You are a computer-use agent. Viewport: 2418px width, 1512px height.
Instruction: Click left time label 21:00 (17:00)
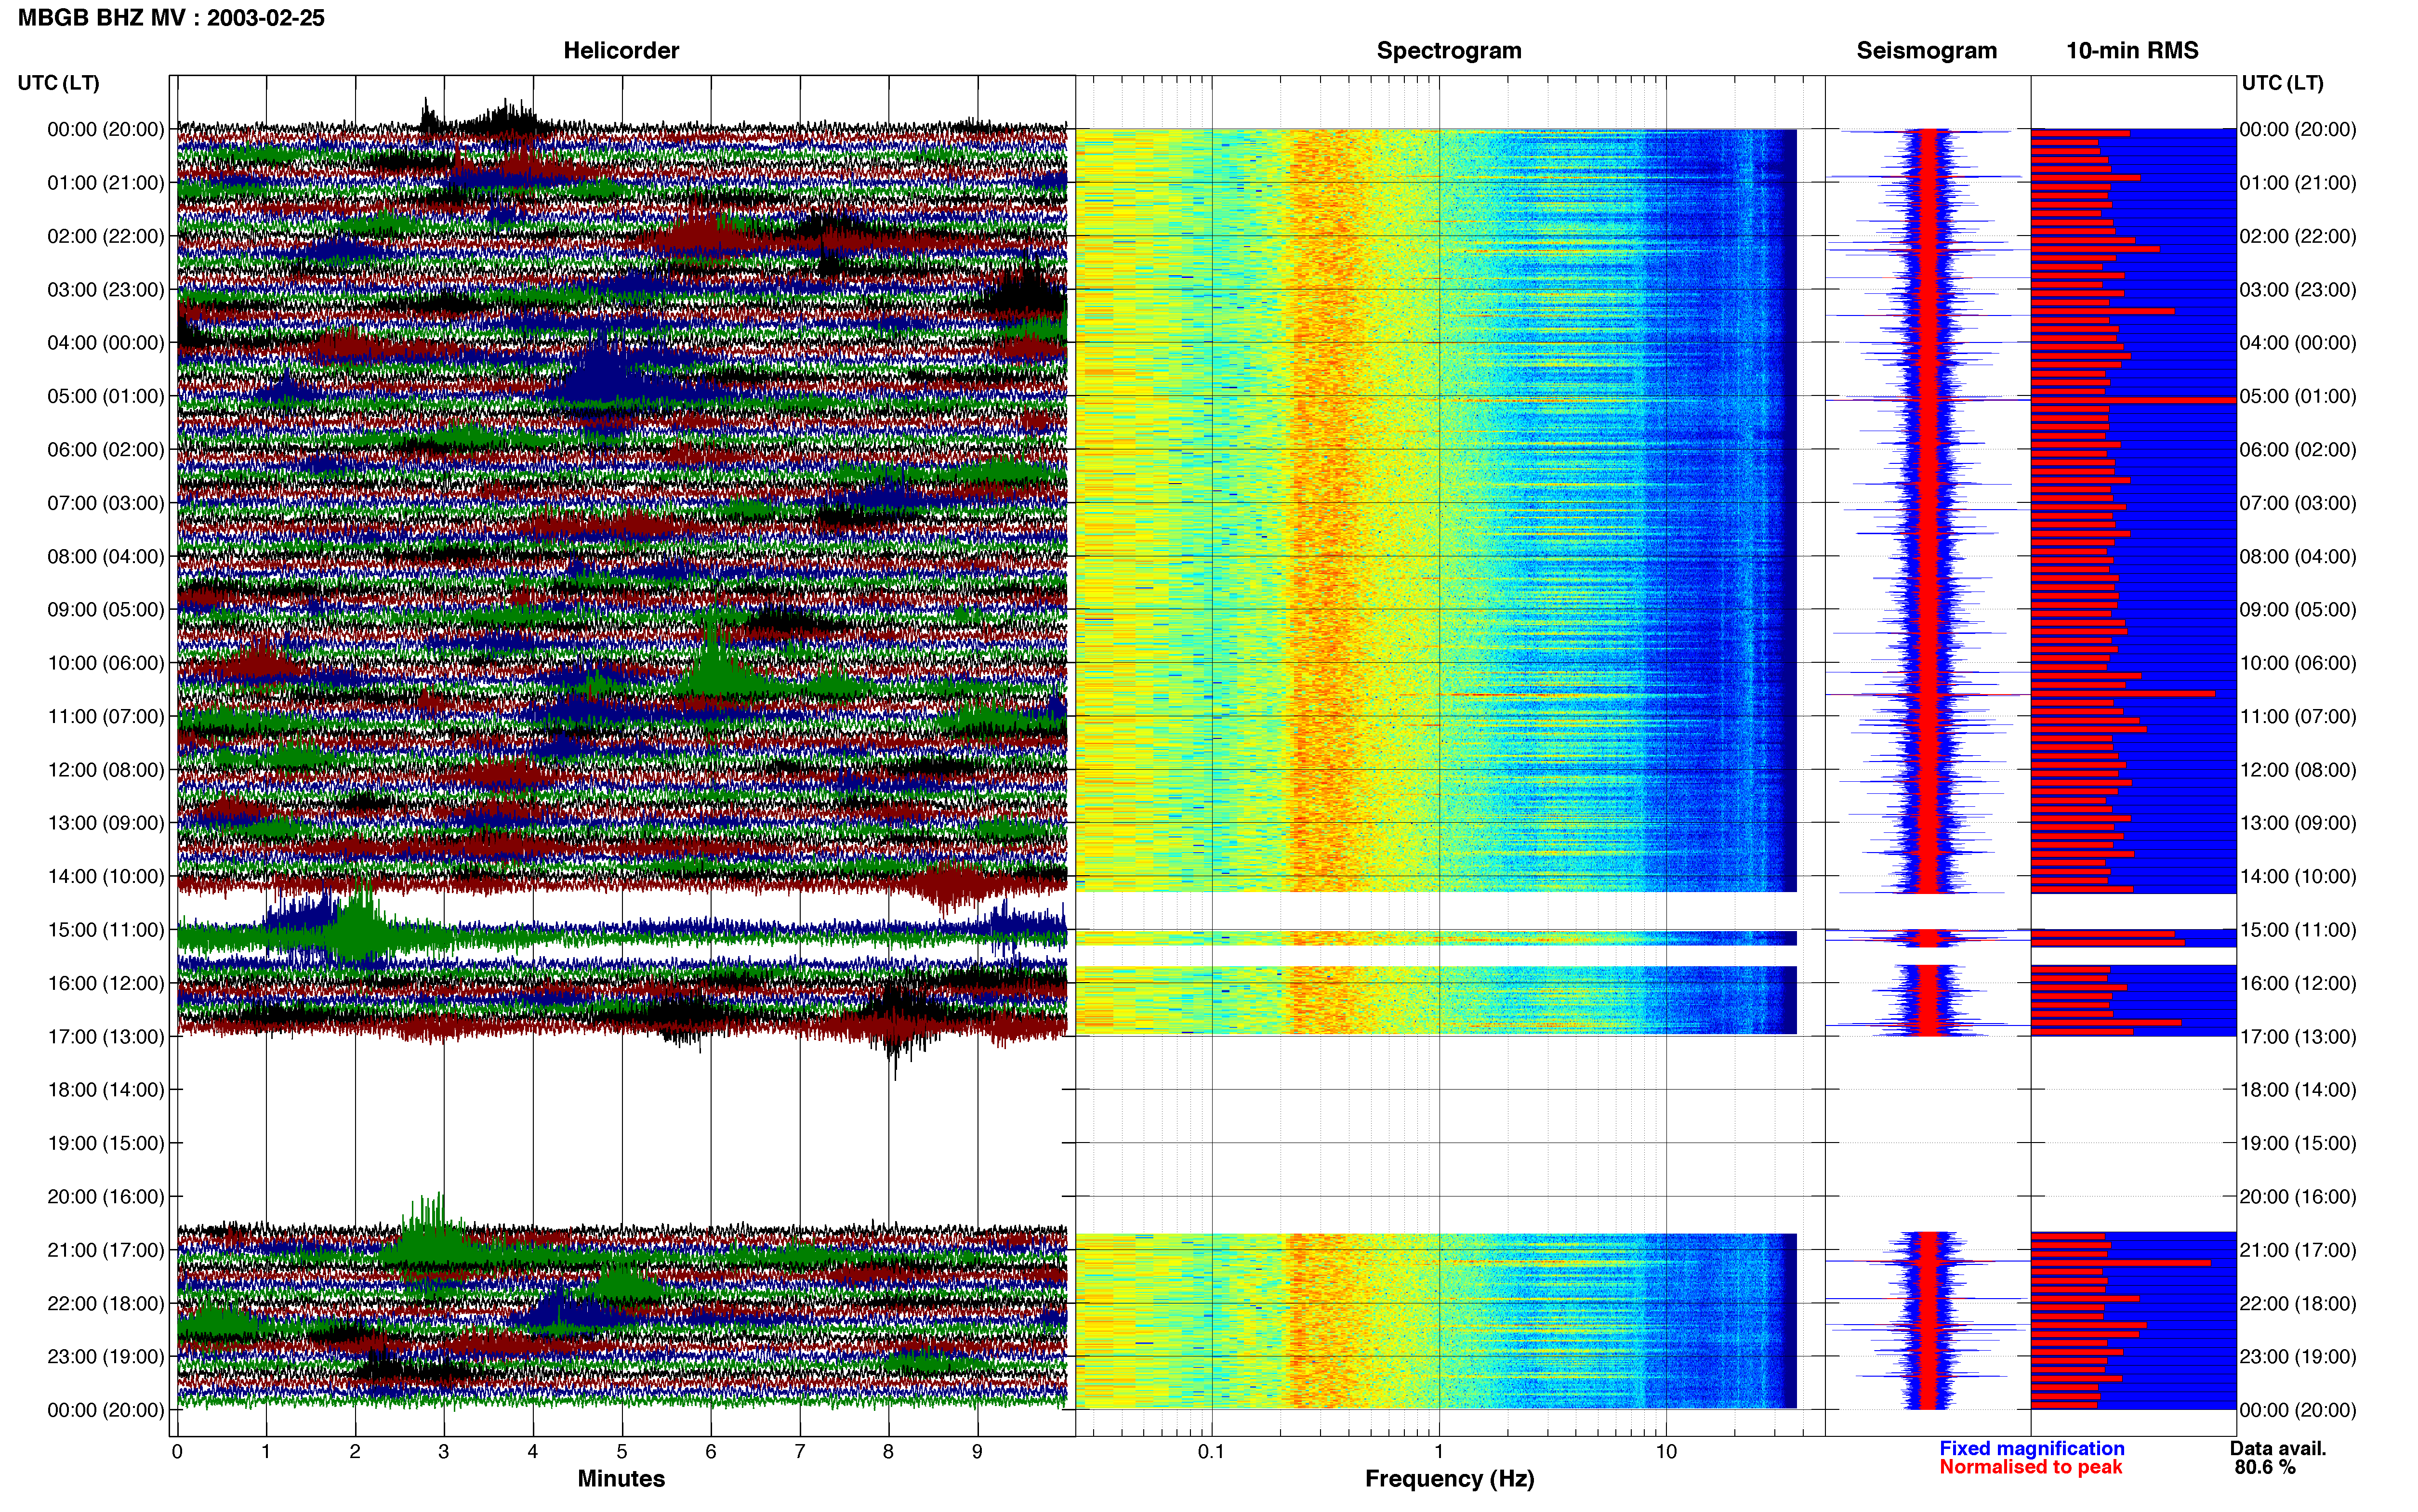tap(106, 1250)
